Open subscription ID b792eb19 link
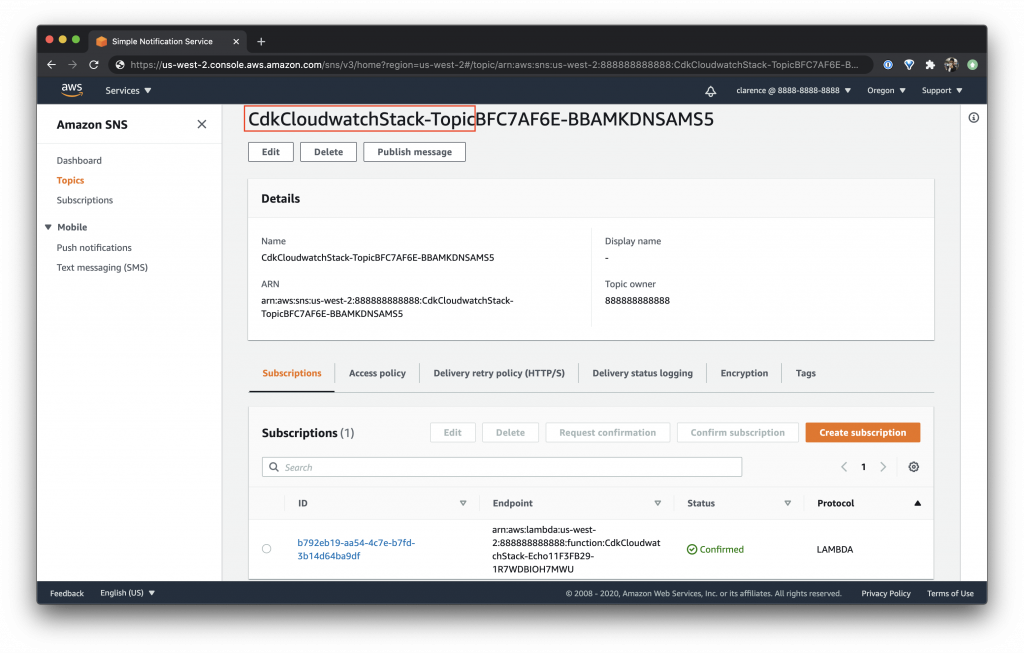 point(356,549)
